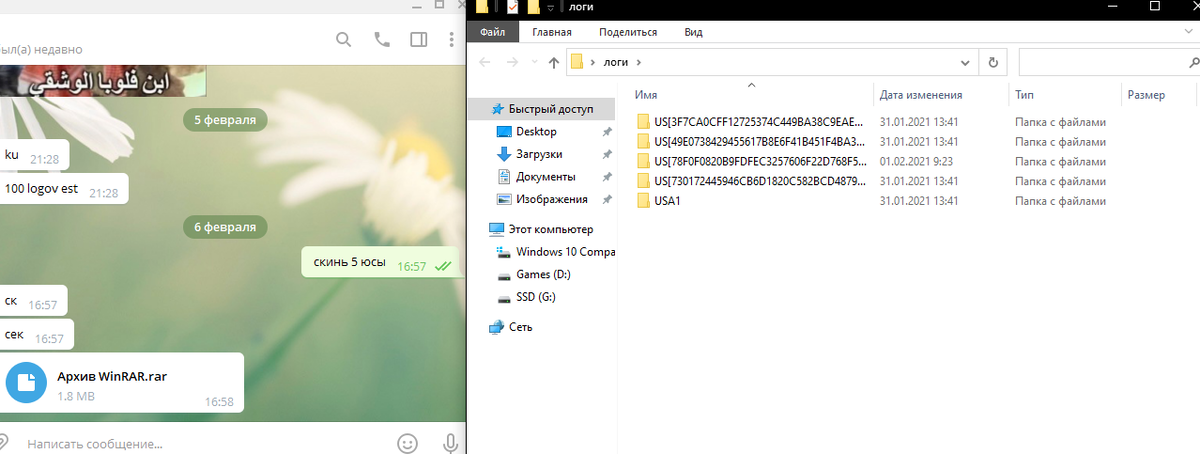Viewport: 1200px width, 454px height.
Task: Unpin Загрузки using its pin icon
Action: click(607, 155)
